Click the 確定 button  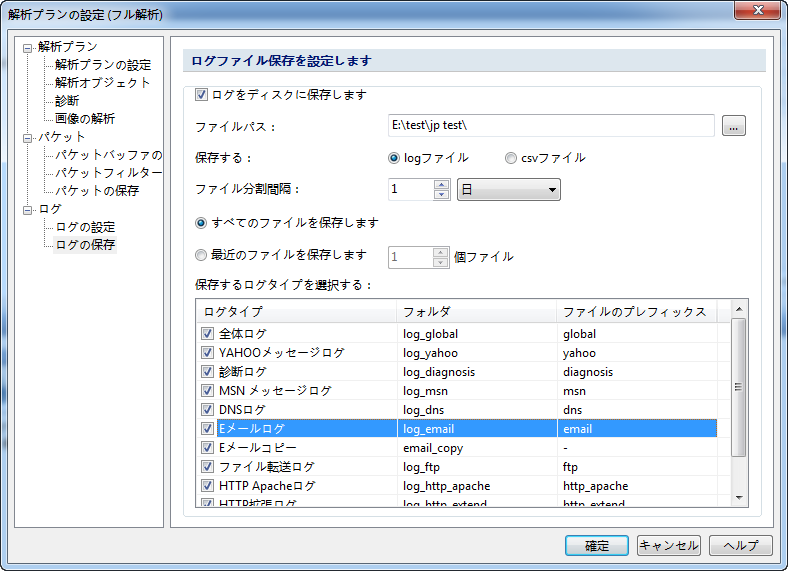click(597, 546)
